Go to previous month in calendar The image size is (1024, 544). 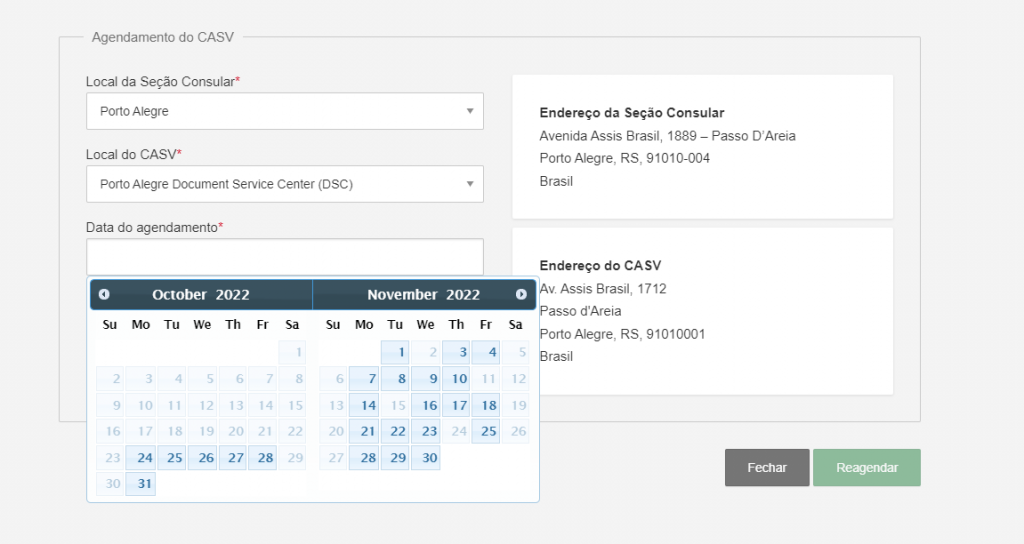(x=104, y=294)
